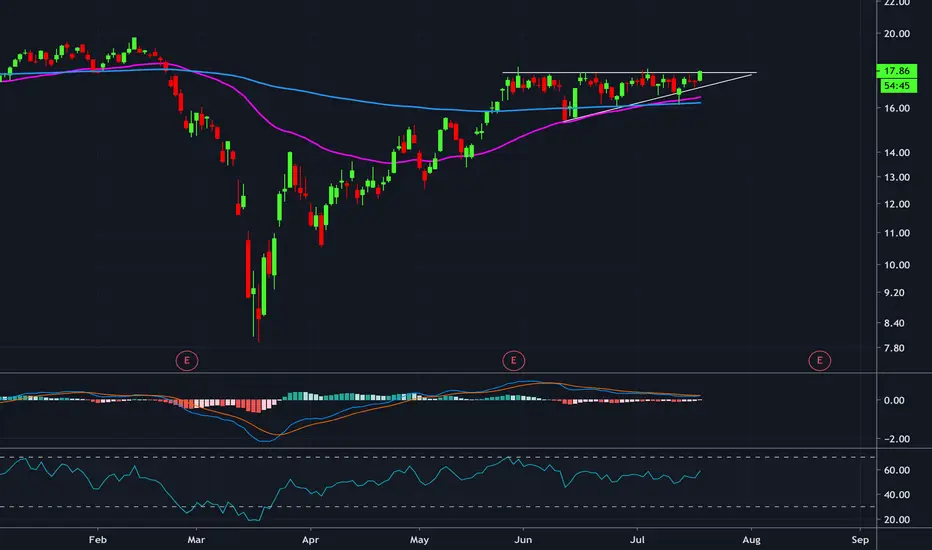Click the 12.00 price axis label
Image resolution: width=932 pixels, height=550 pixels.
pyautogui.click(x=896, y=204)
